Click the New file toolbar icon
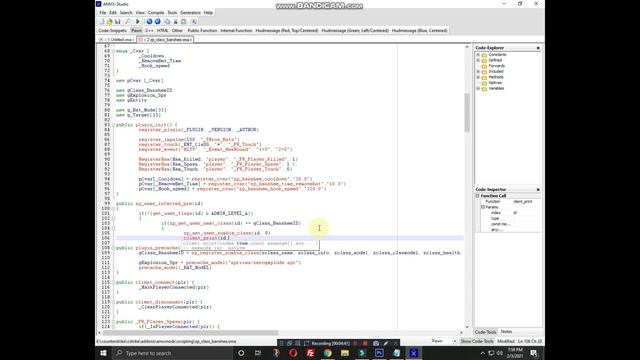This screenshot has height=360, width=640. point(102,22)
